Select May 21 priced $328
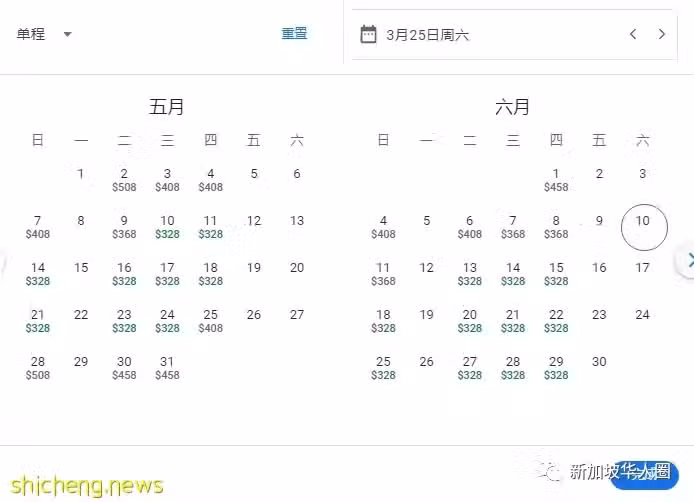The image size is (694, 502). (38, 321)
